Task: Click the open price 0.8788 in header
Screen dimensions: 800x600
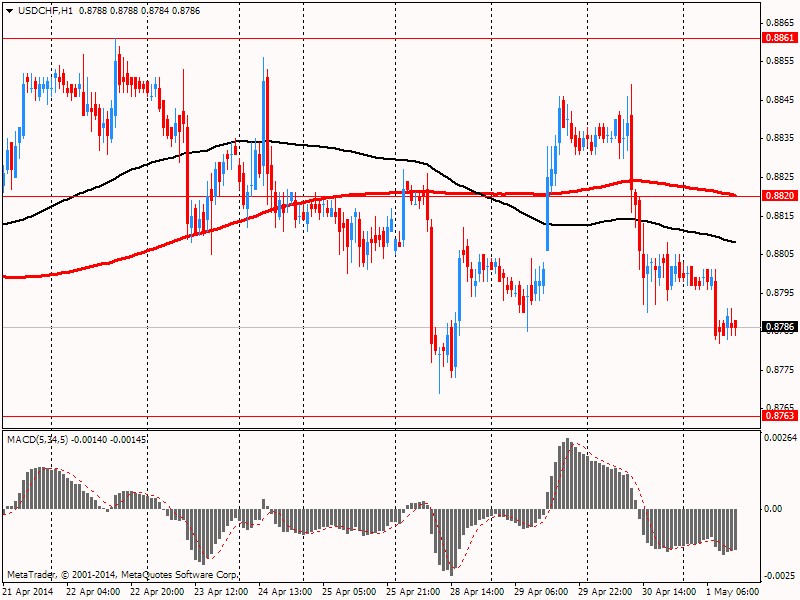Action: click(x=93, y=11)
